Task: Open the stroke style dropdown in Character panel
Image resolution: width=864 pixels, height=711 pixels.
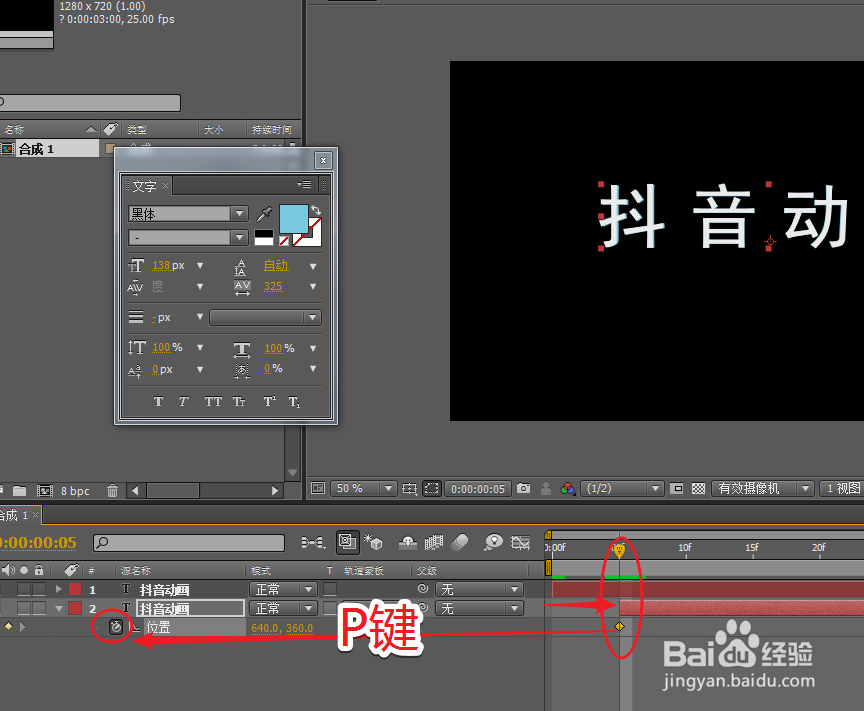Action: pyautogui.click(x=264, y=317)
